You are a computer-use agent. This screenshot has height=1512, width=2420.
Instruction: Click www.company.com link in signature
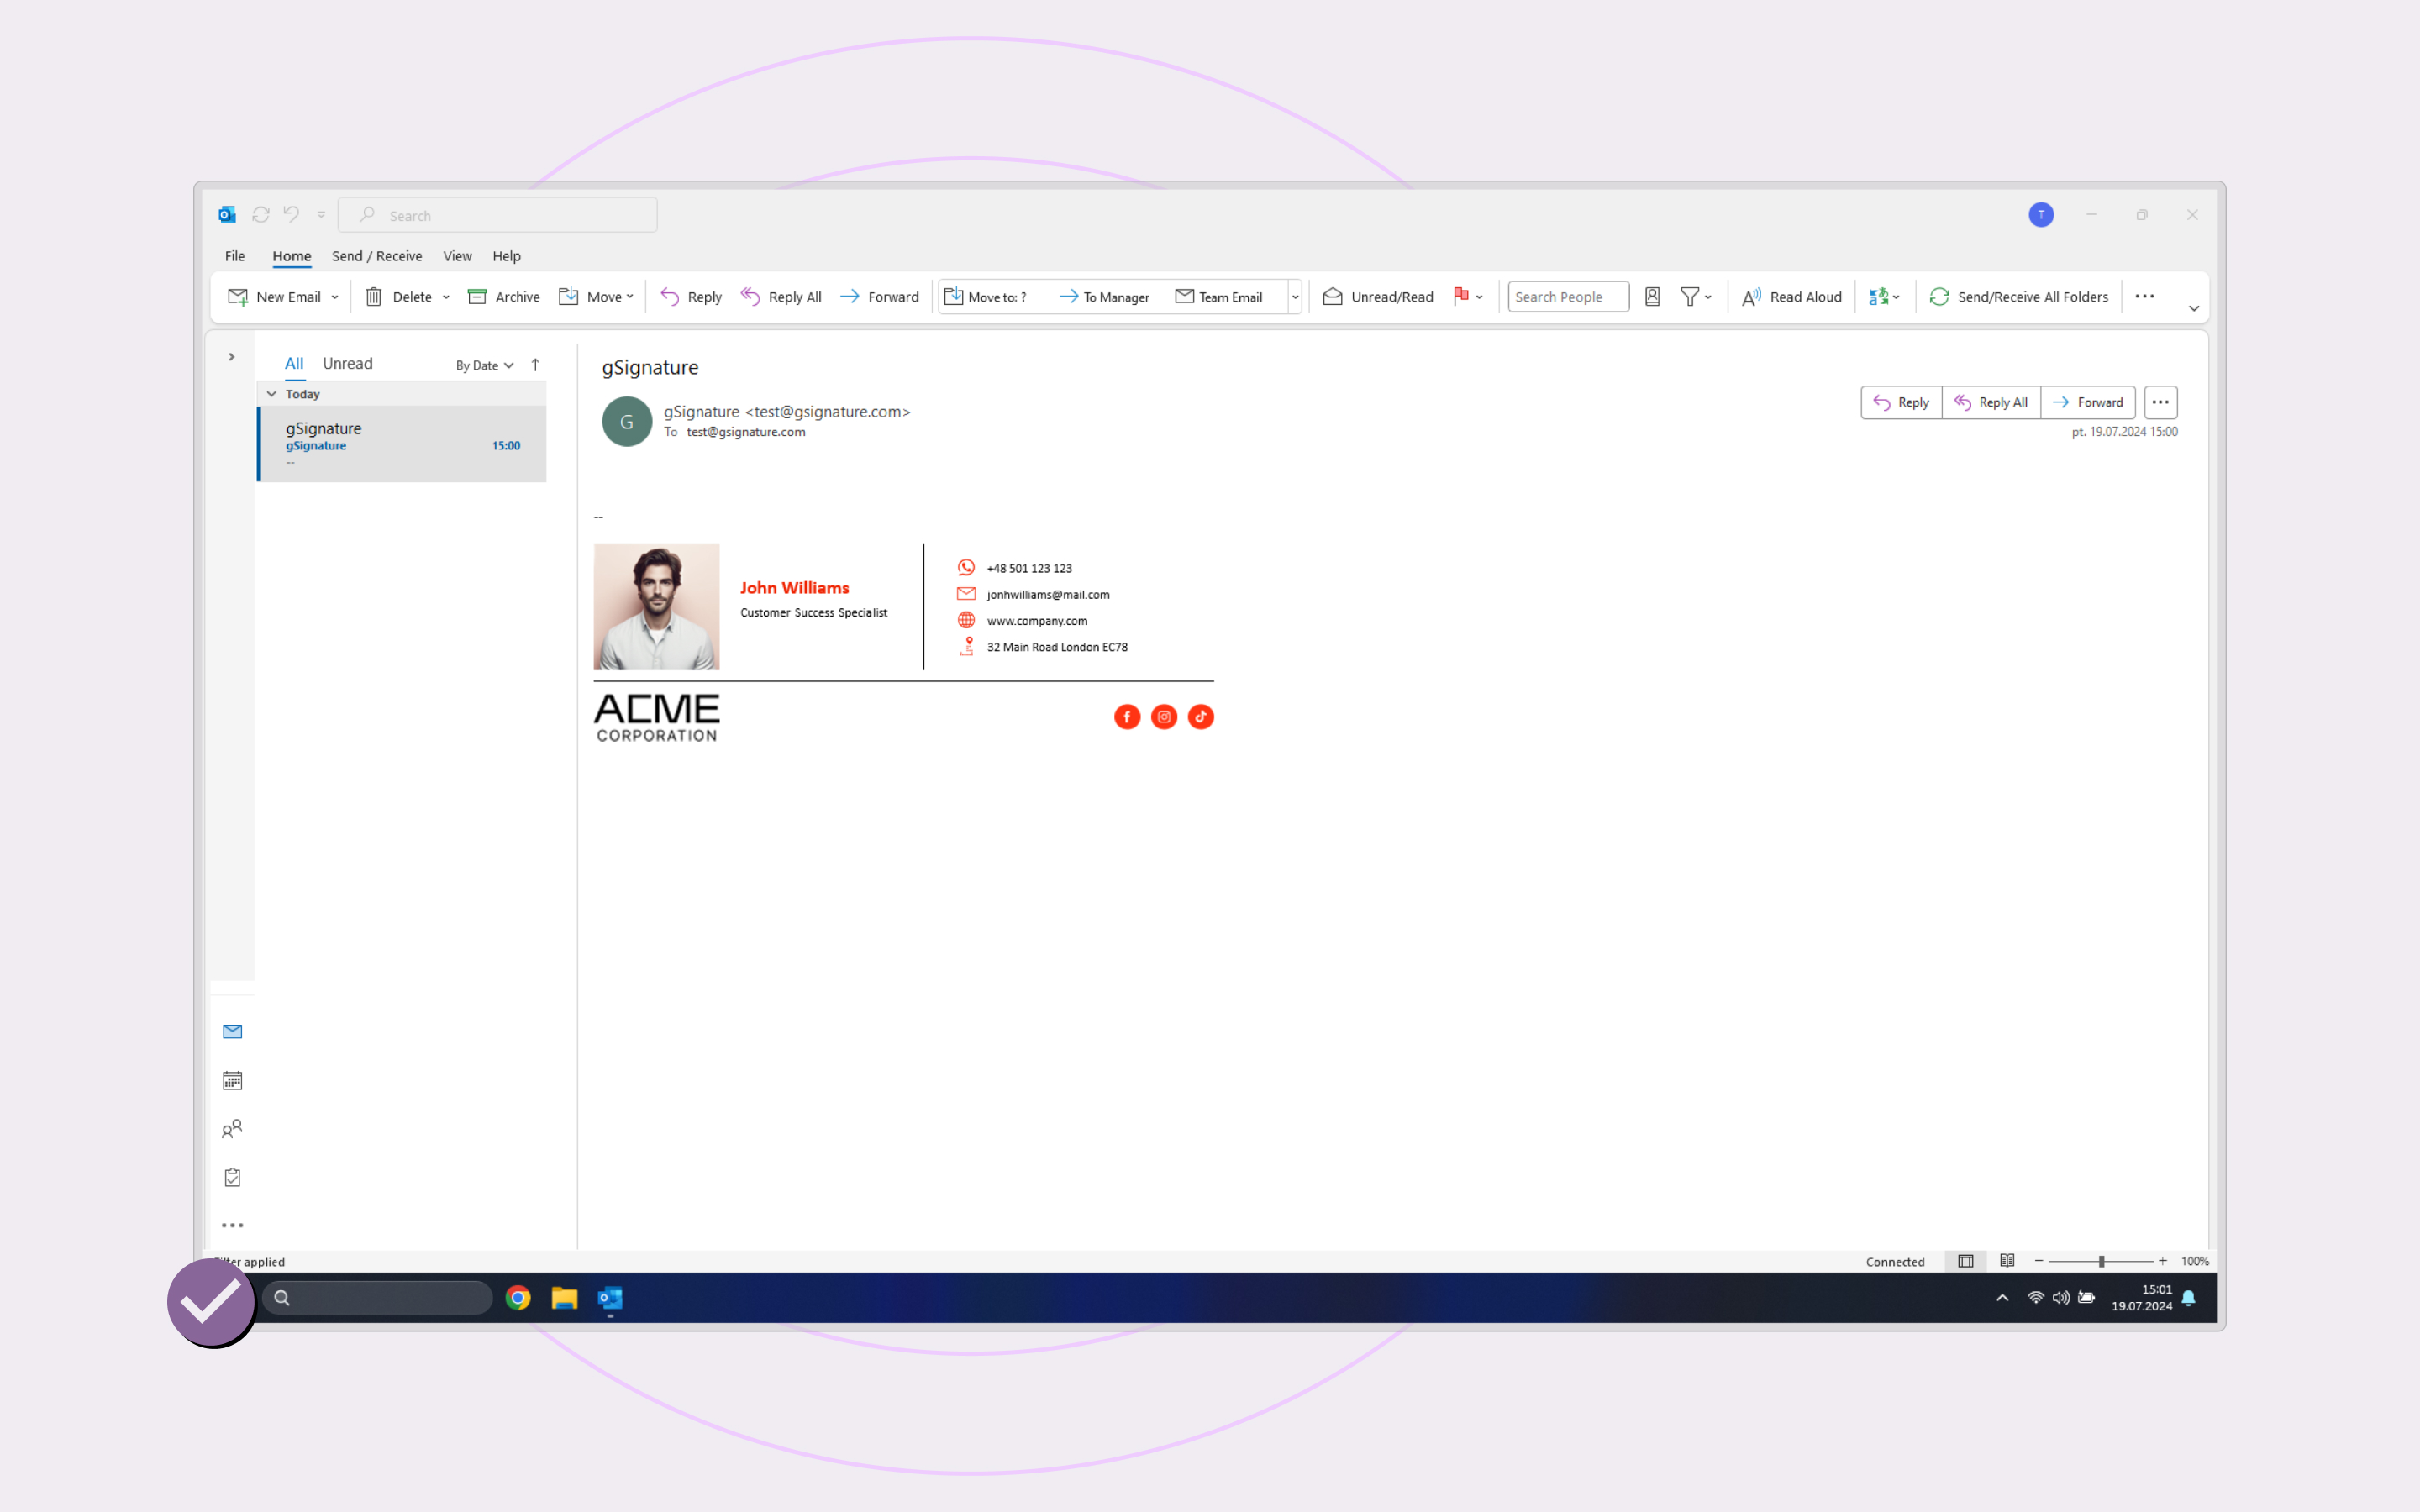1036,621
